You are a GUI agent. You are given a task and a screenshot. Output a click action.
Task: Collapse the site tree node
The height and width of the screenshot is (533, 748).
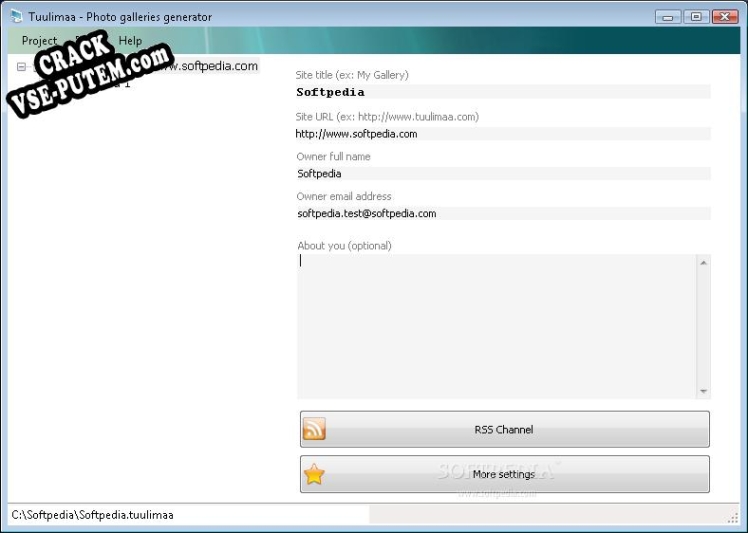pos(21,67)
